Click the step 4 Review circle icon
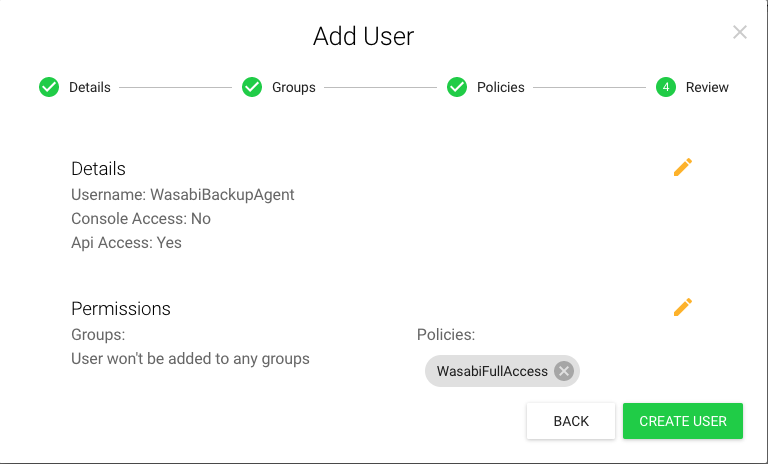768x464 pixels. pyautogui.click(x=666, y=87)
